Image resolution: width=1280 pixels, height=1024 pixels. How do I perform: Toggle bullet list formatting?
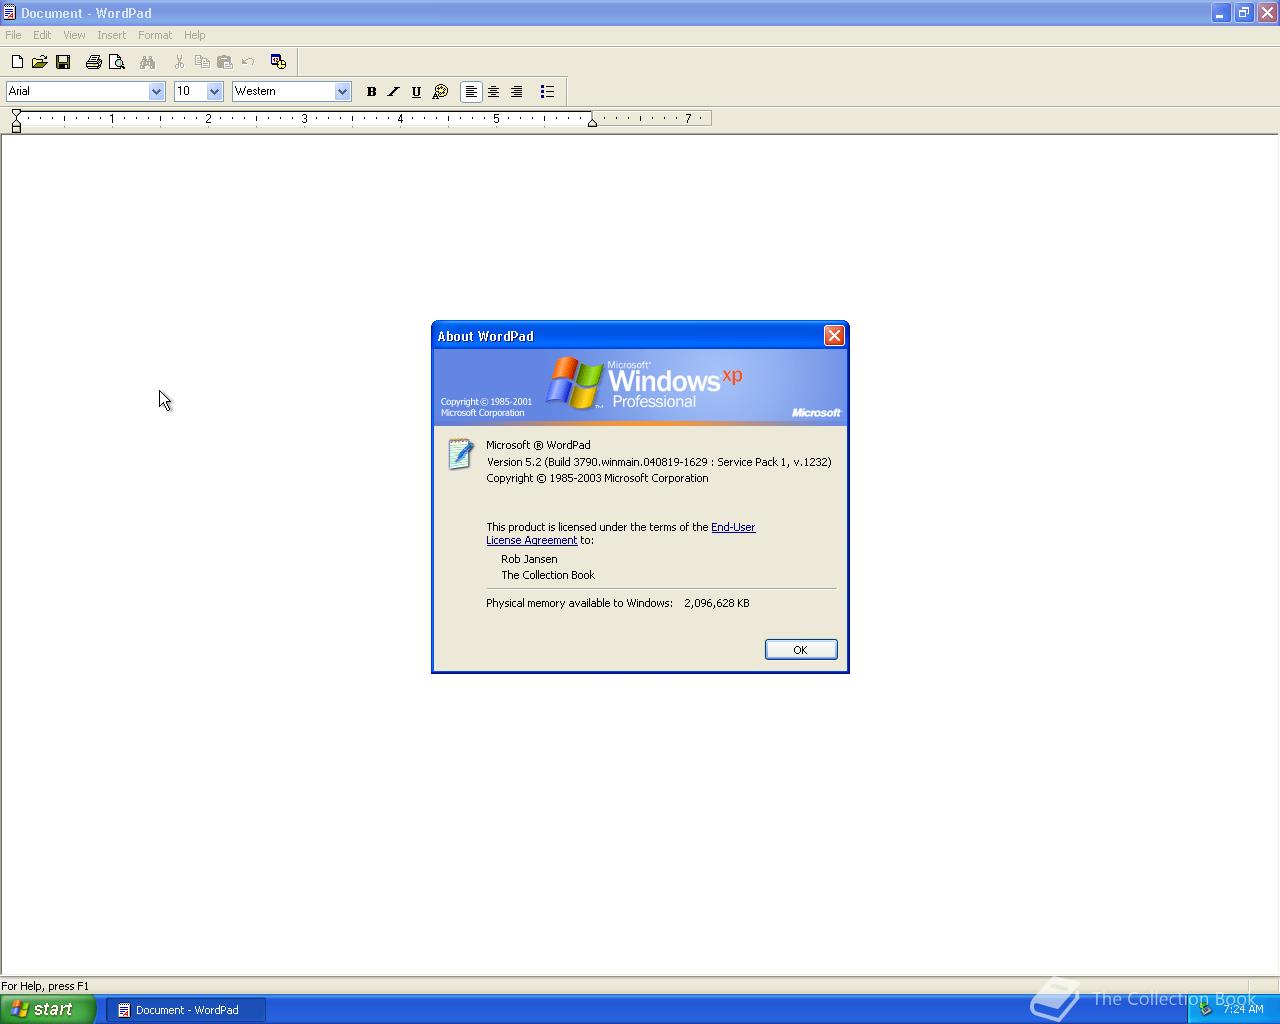(547, 92)
